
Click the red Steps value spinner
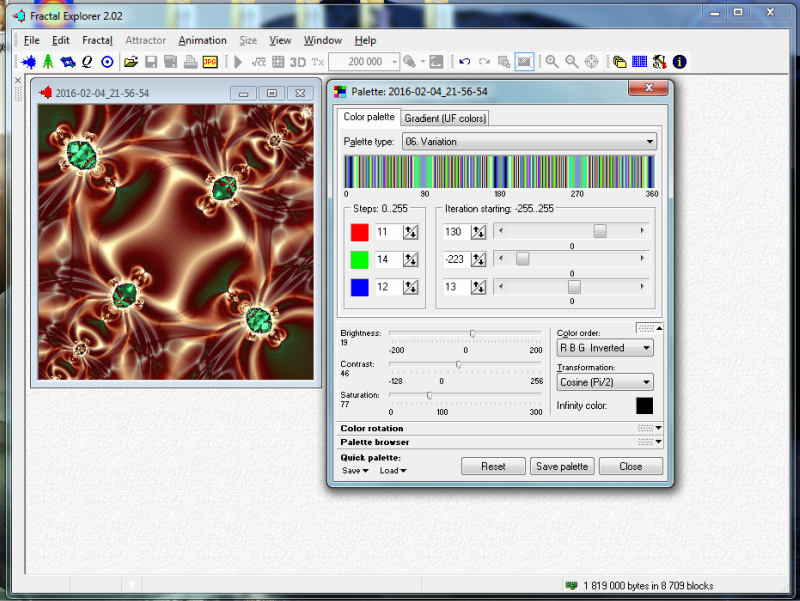coord(411,232)
